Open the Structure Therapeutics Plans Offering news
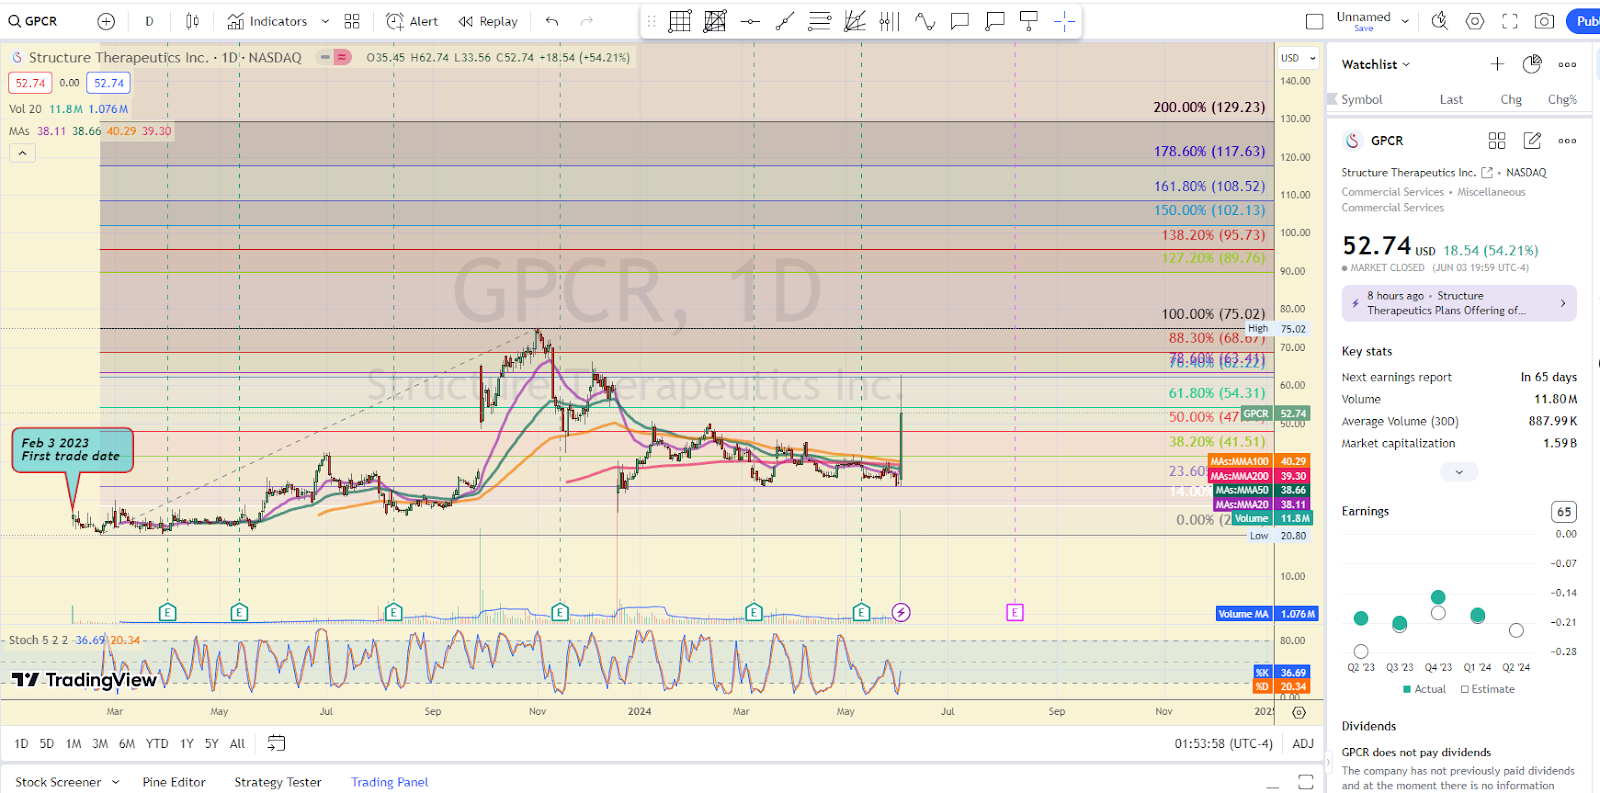Image resolution: width=1600 pixels, height=793 pixels. point(1459,303)
